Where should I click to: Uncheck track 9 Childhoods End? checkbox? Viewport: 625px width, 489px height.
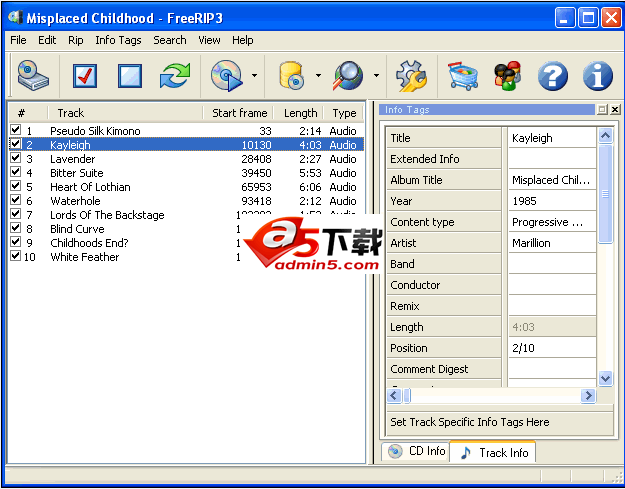pyautogui.click(x=16, y=241)
